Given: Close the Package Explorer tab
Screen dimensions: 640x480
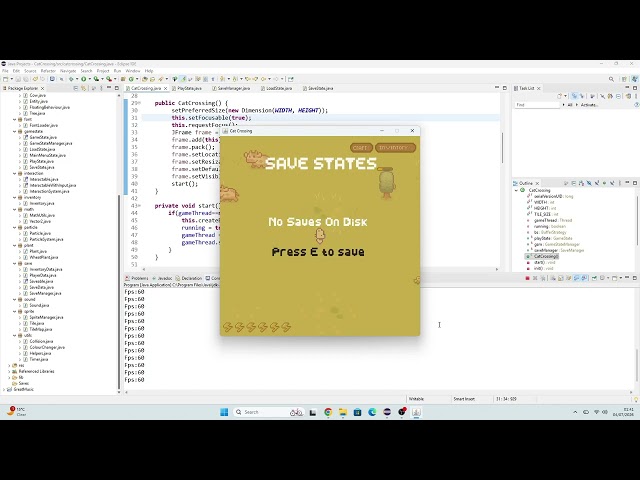Looking at the screenshot, I should click(x=42, y=88).
